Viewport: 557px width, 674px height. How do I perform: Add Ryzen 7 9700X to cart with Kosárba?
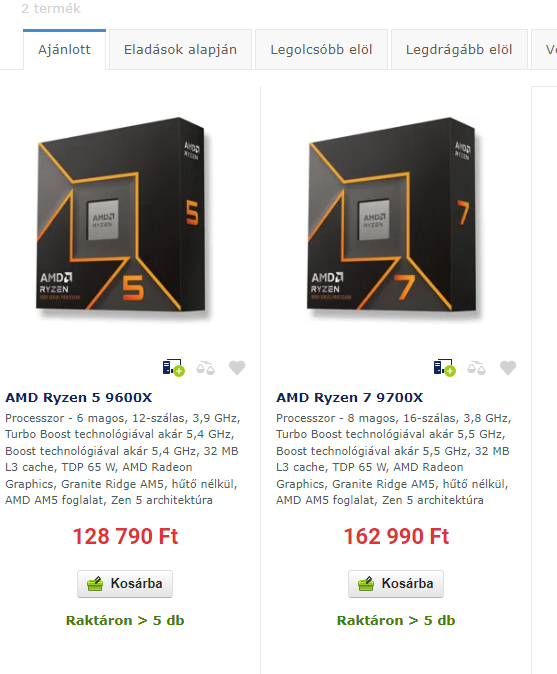tap(396, 584)
